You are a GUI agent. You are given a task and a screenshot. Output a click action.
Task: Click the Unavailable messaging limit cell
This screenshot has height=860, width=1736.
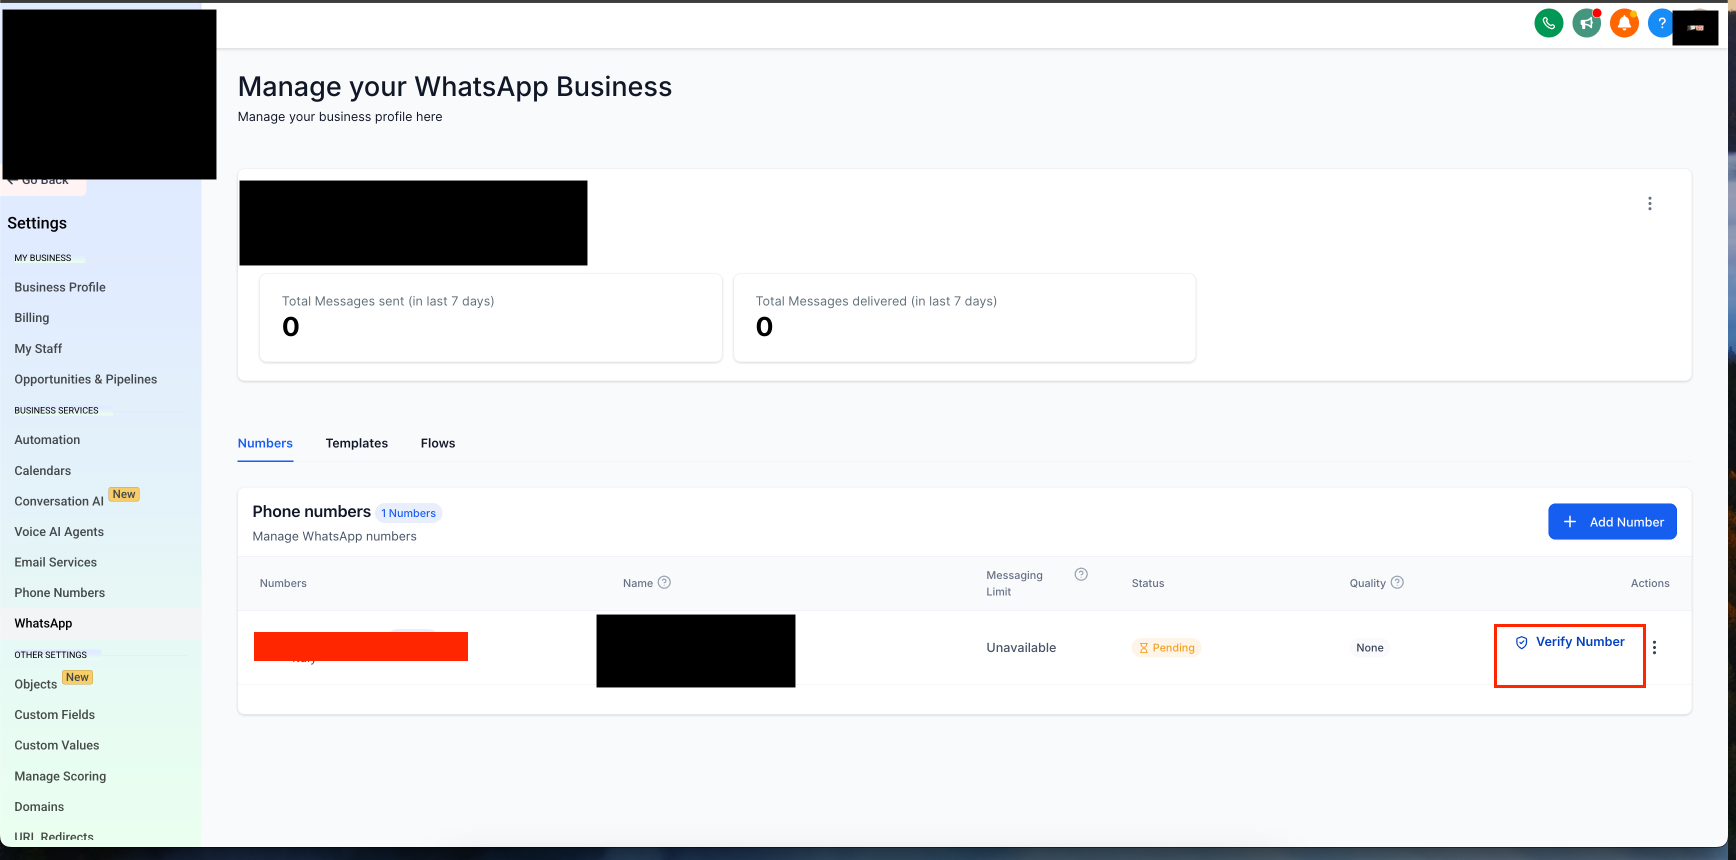1021,648
